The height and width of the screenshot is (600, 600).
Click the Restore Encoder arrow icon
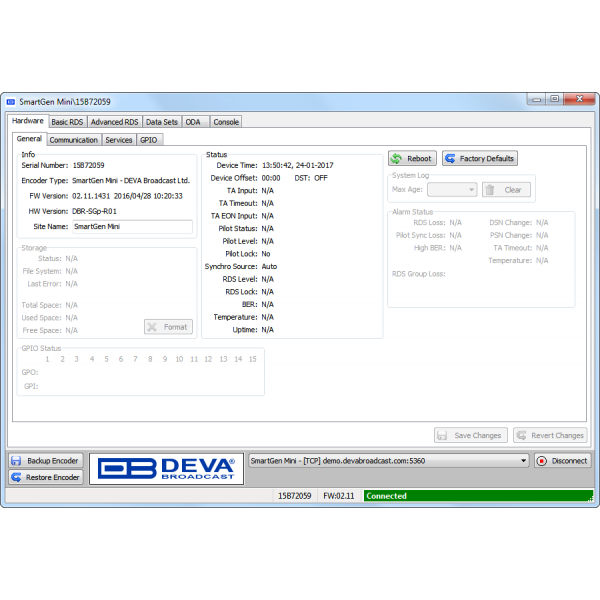[16, 477]
